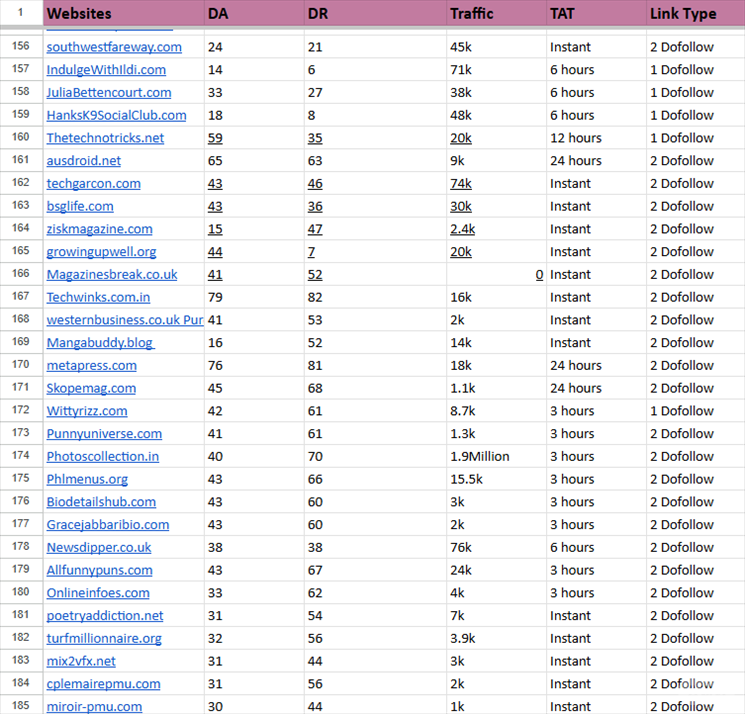Select row number 166 header
745x714 pixels.
click(21, 274)
